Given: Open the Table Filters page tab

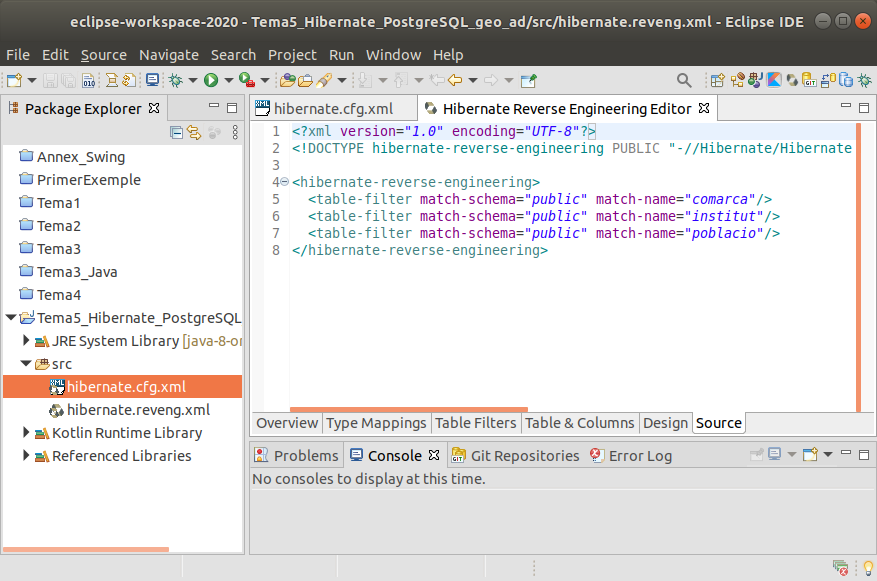Looking at the screenshot, I should click(475, 423).
